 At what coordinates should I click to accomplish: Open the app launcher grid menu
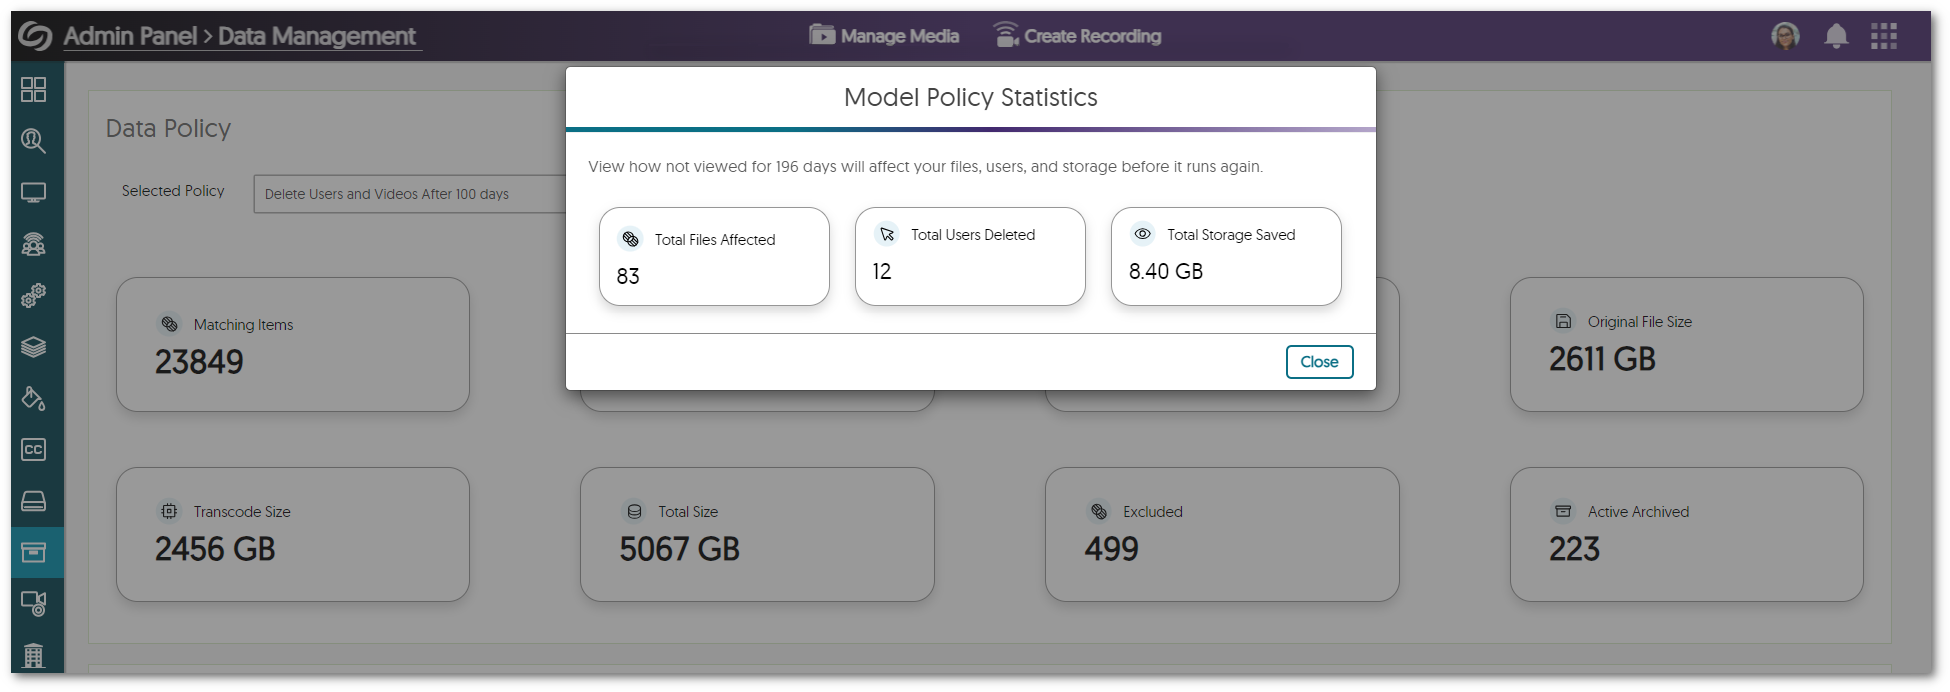click(x=1884, y=35)
